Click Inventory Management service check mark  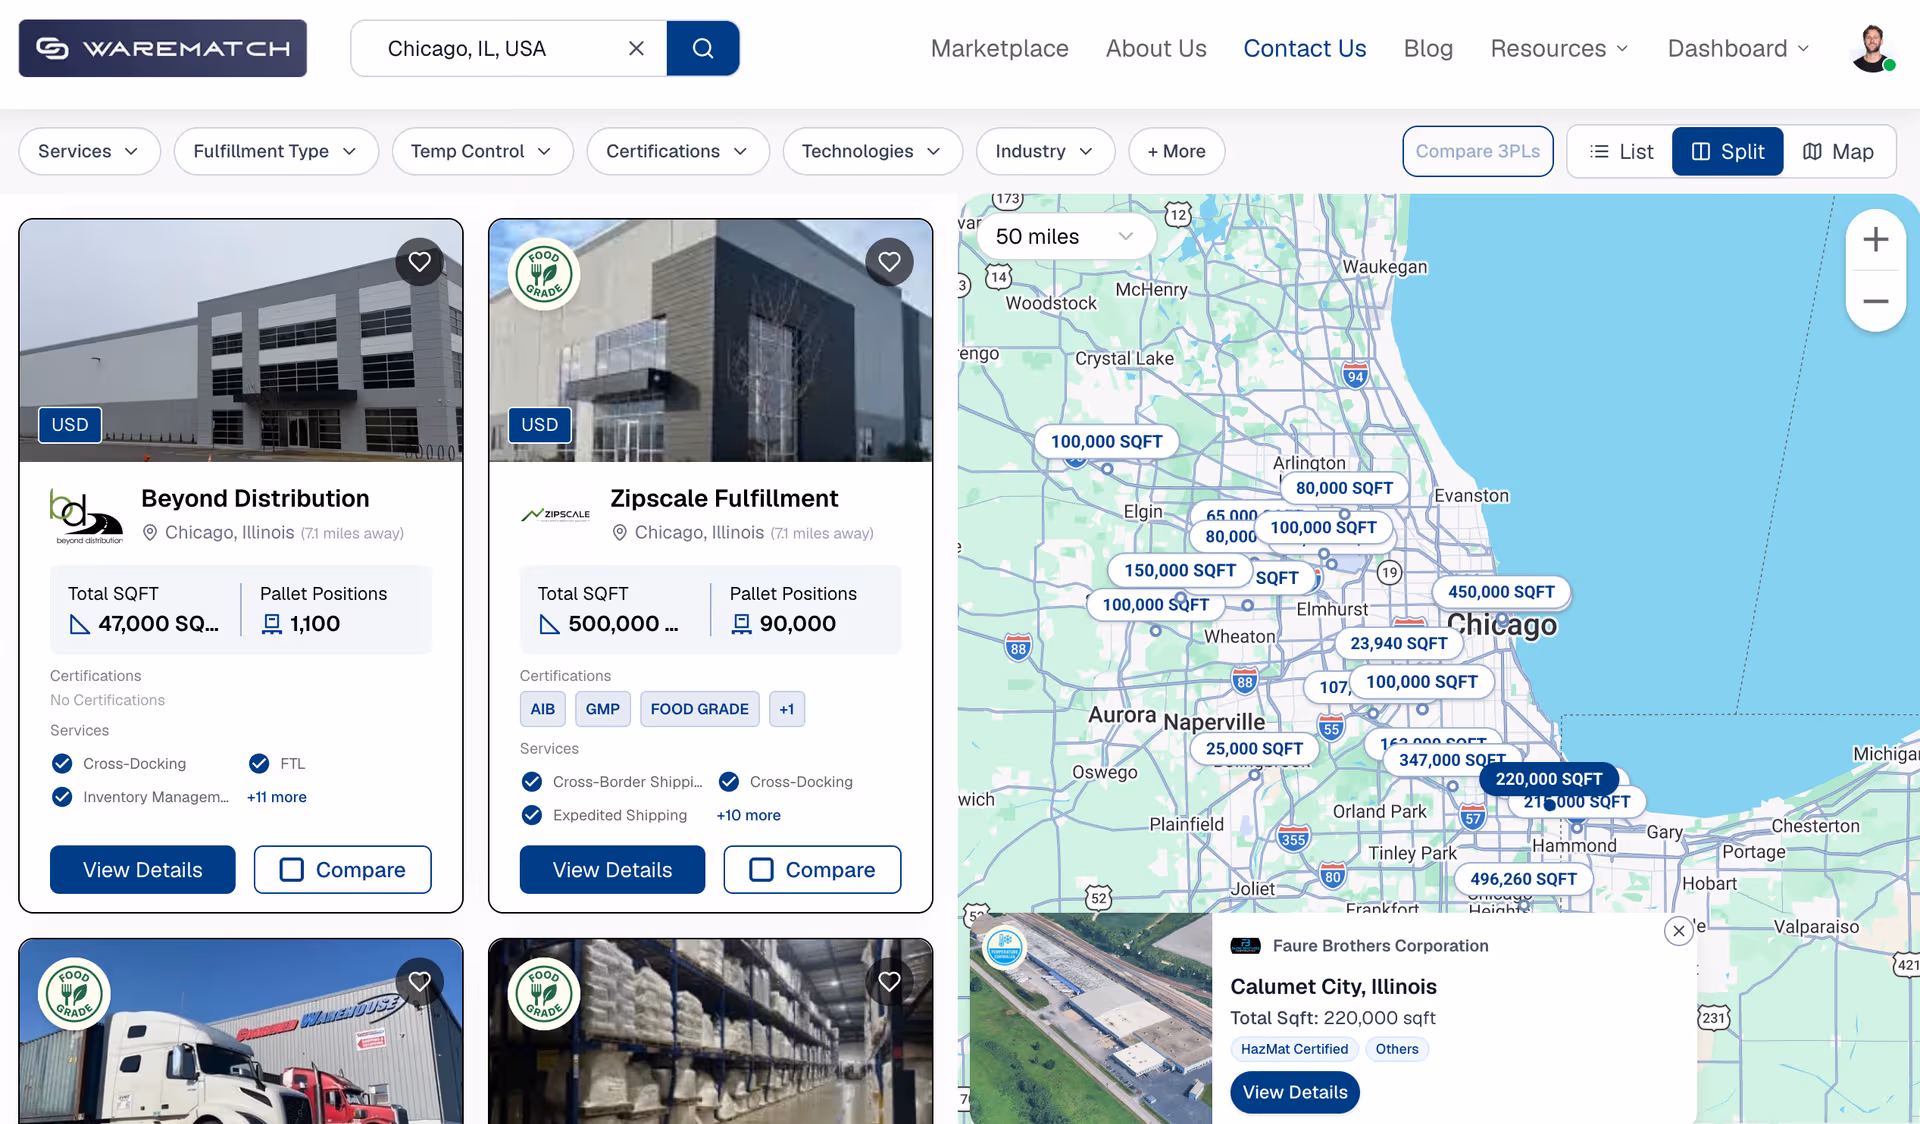coord(62,797)
